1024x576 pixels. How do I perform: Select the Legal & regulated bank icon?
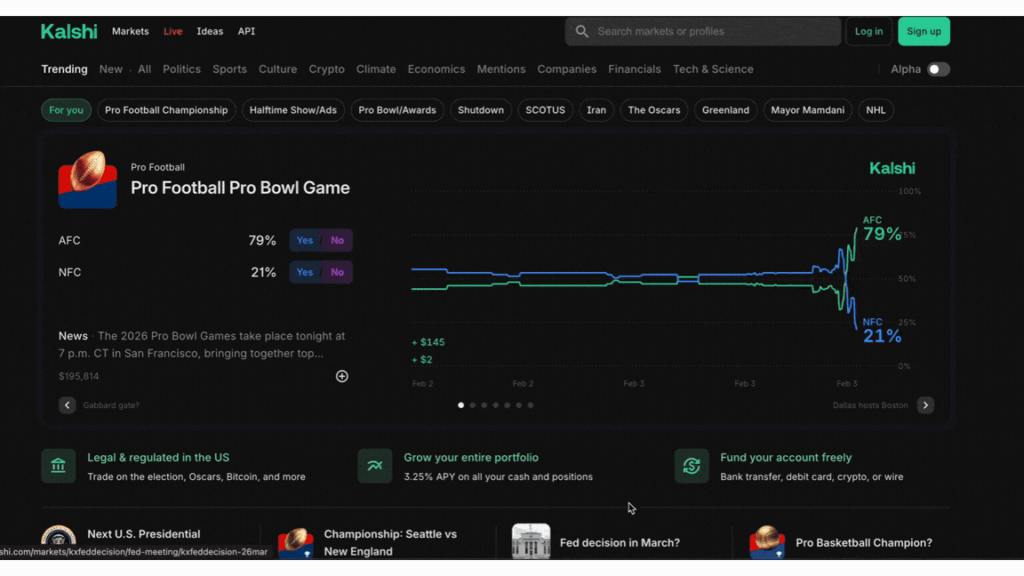coord(59,465)
